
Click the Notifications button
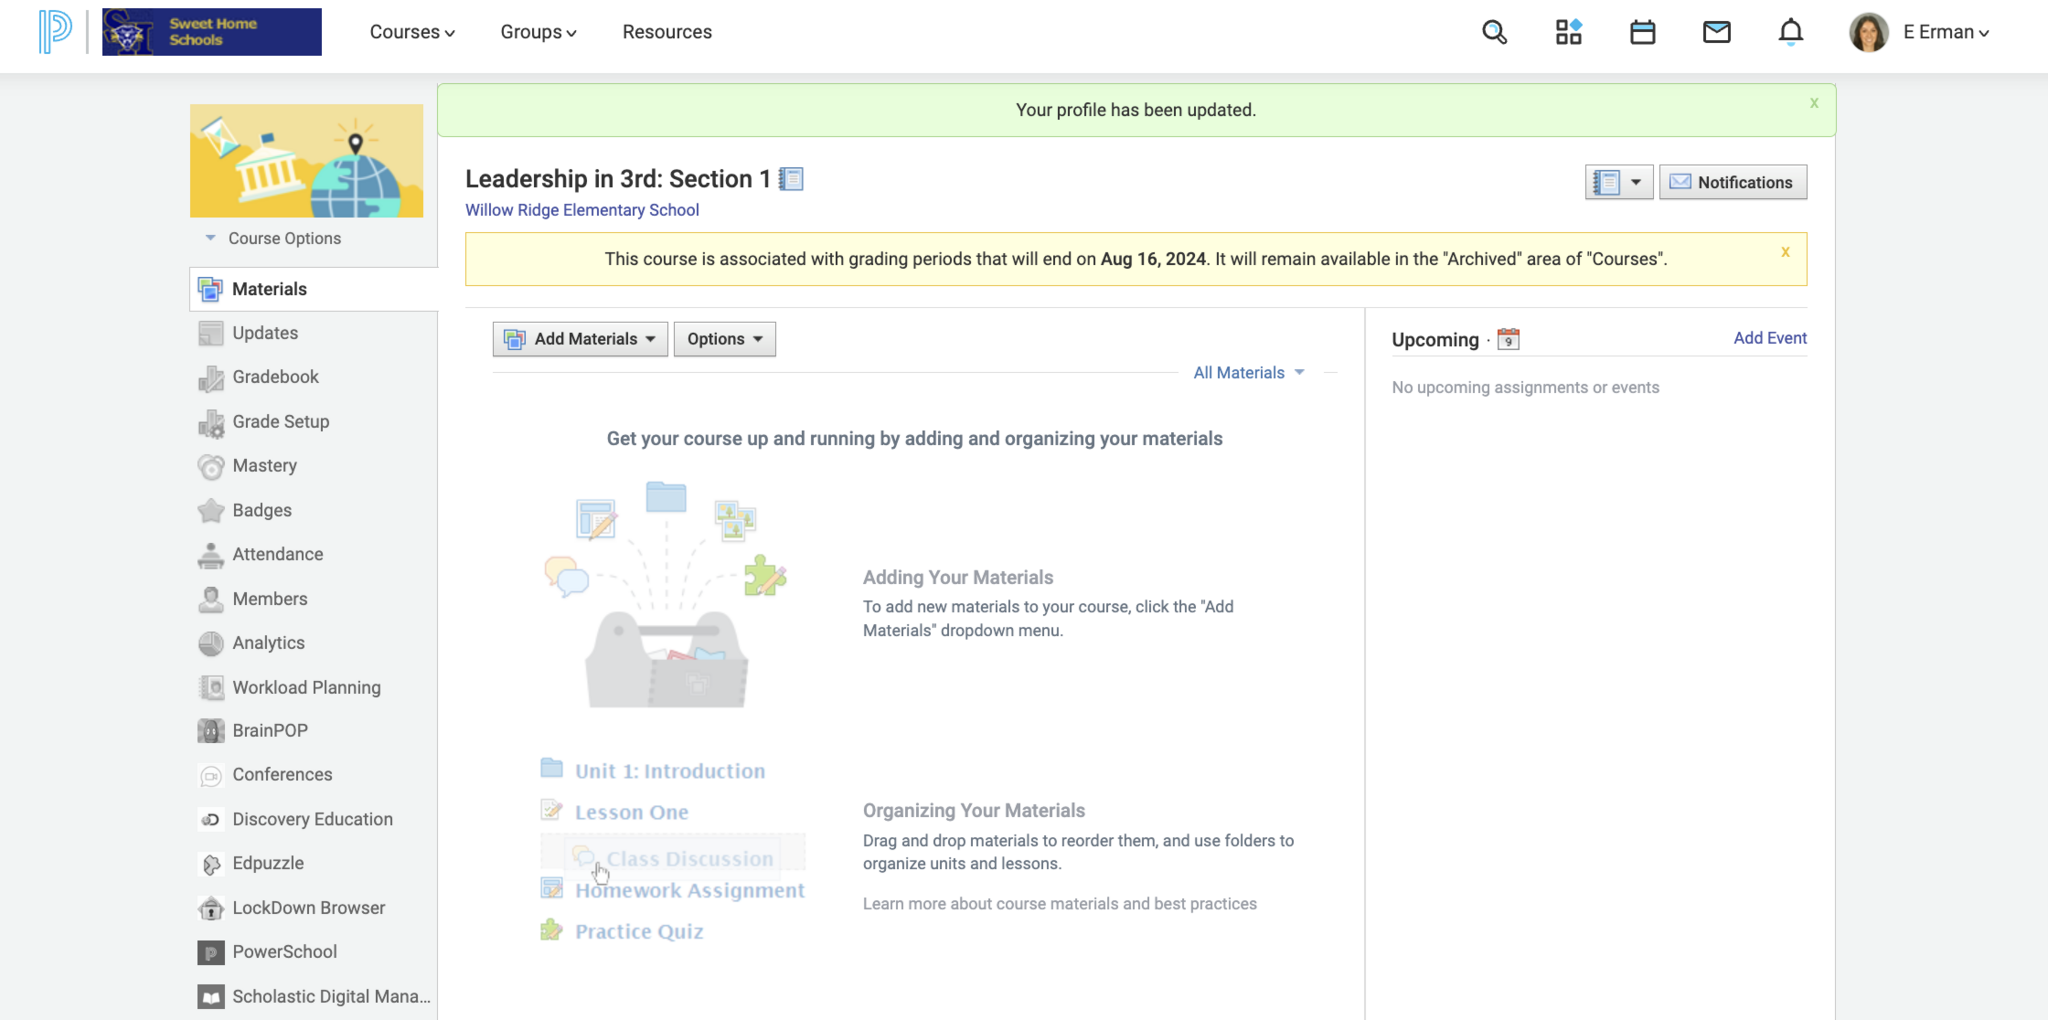(x=1732, y=182)
